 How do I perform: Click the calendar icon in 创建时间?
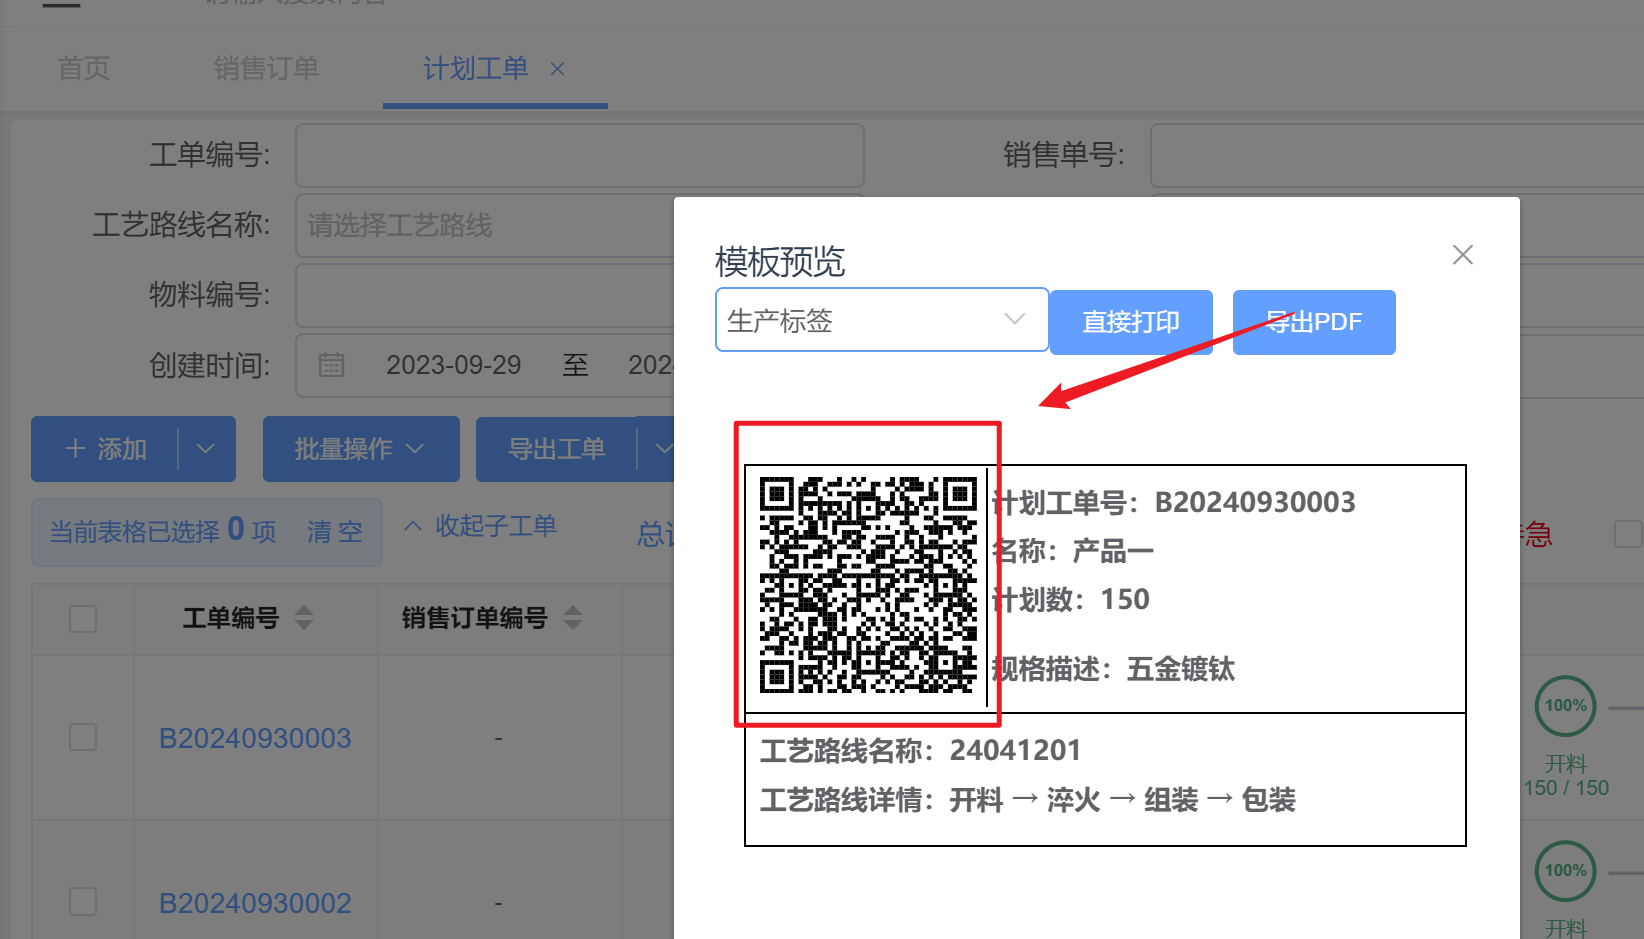(331, 365)
